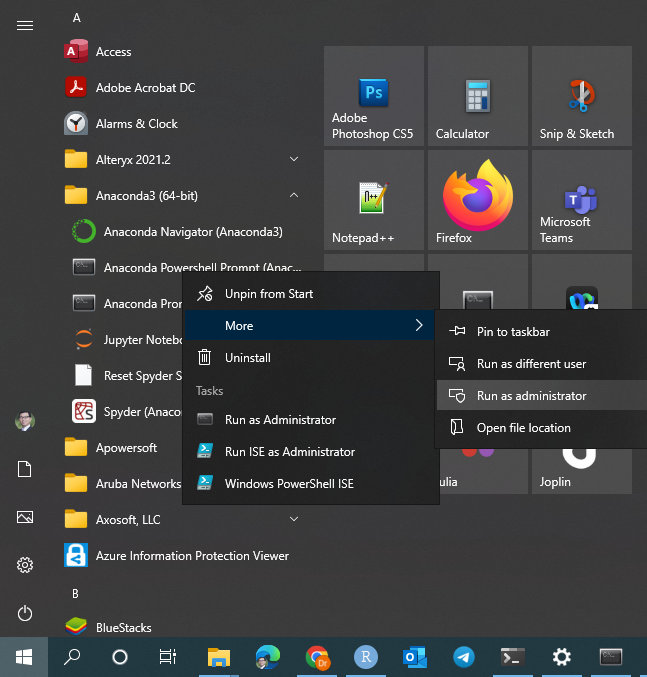This screenshot has height=677, width=647.
Task: Open the More submenu
Action: 309,325
